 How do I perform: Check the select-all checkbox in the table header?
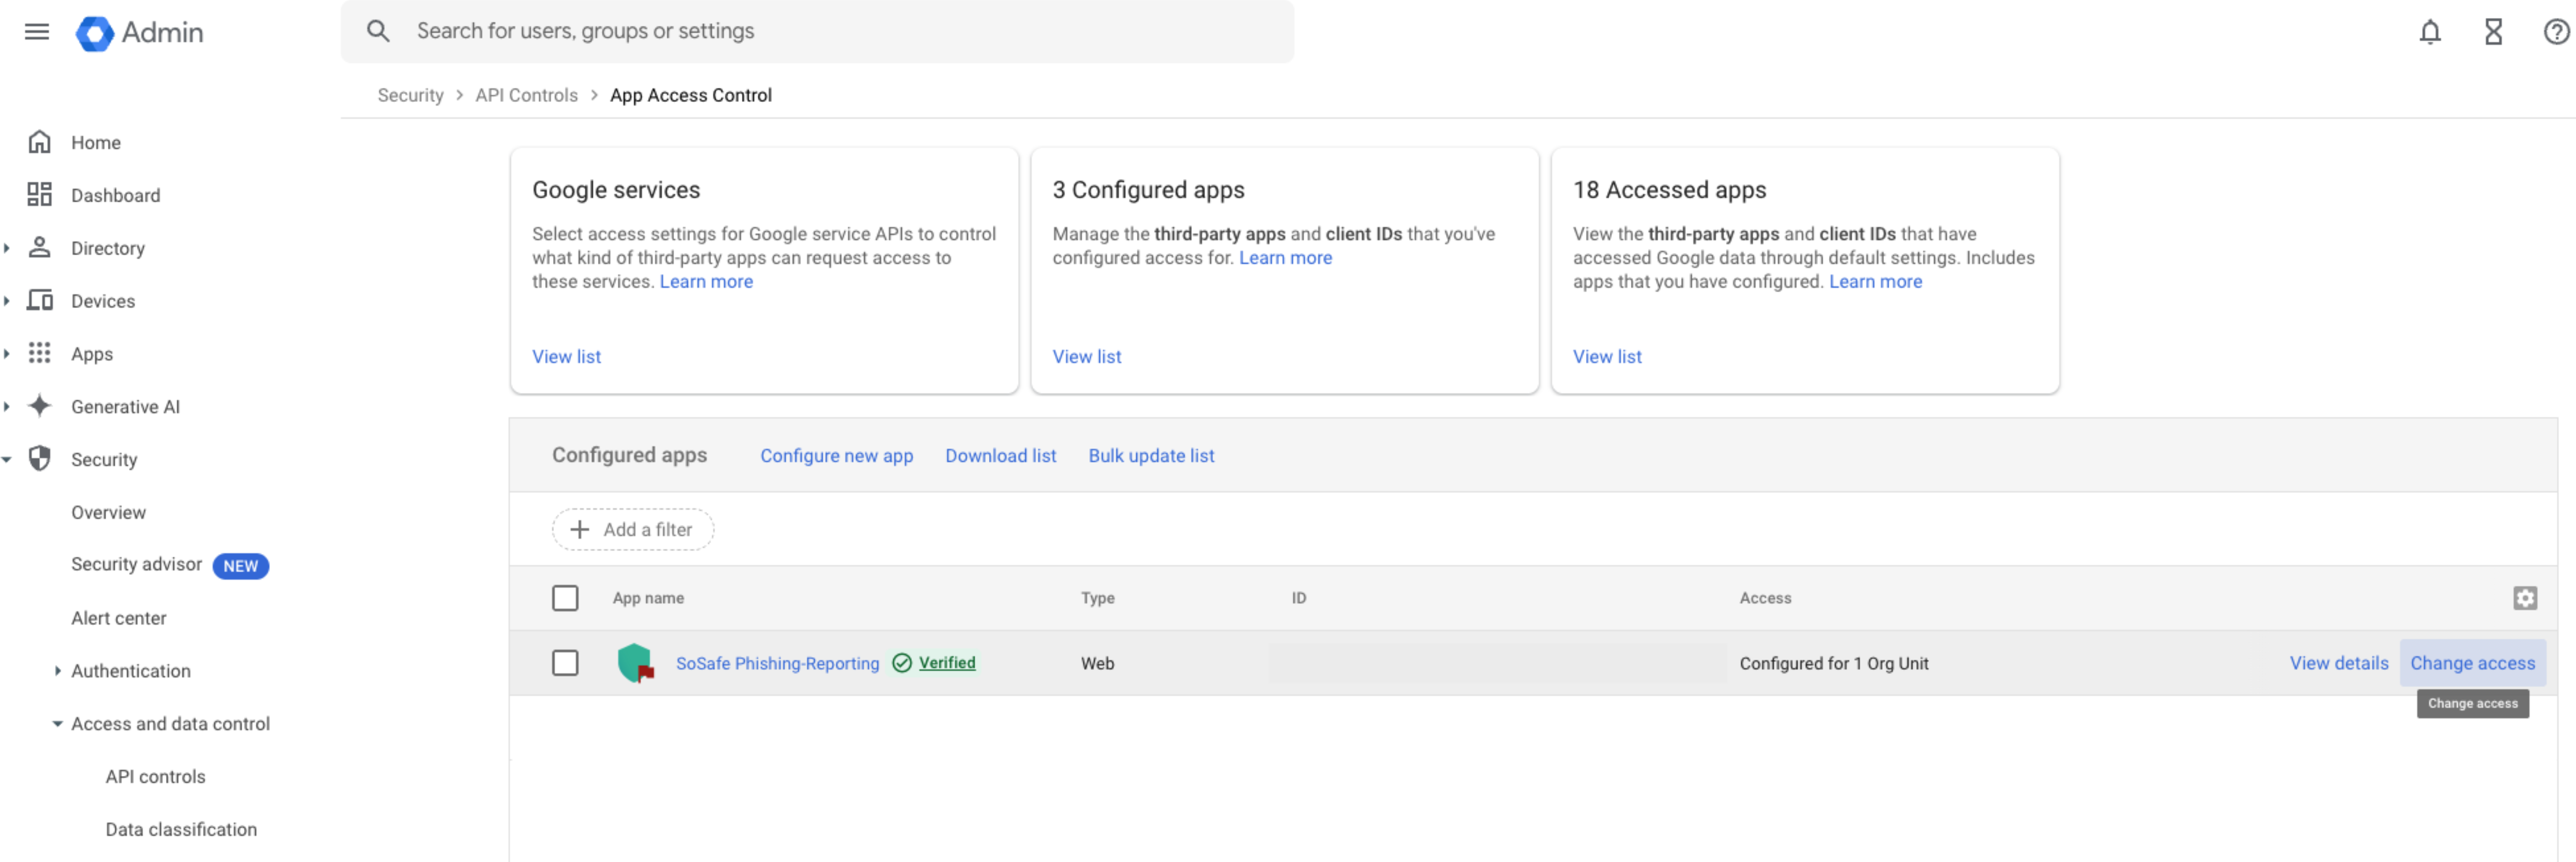pos(566,597)
